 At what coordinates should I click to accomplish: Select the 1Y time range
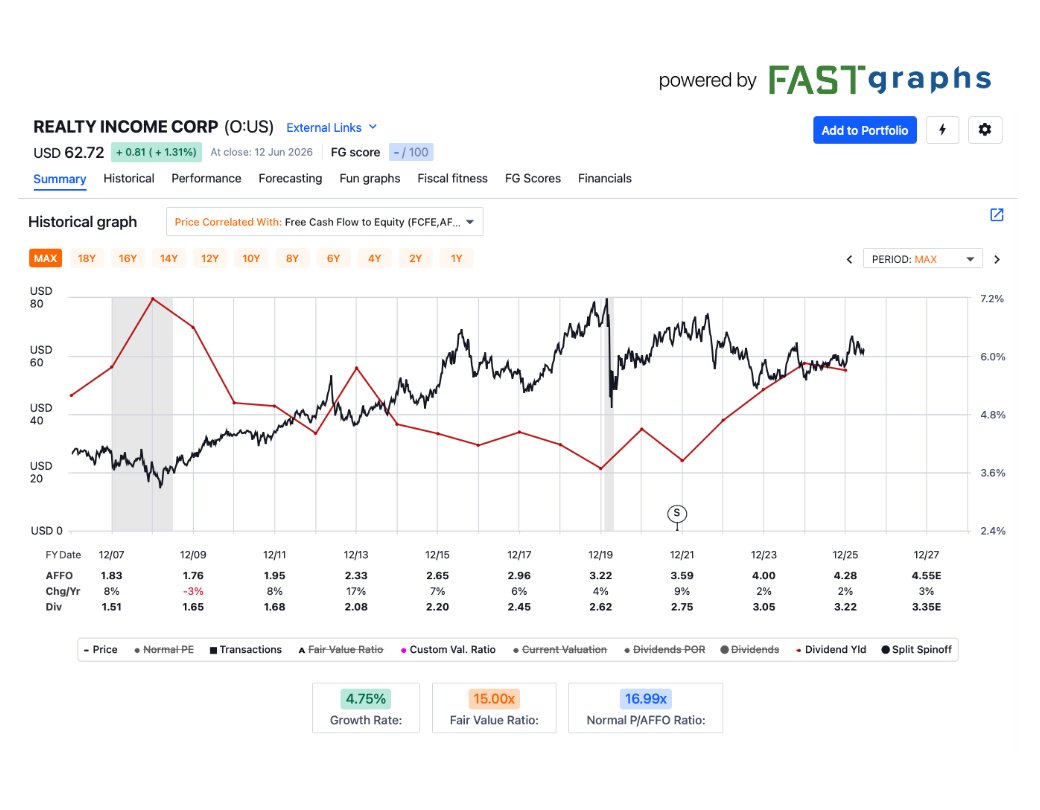[457, 258]
